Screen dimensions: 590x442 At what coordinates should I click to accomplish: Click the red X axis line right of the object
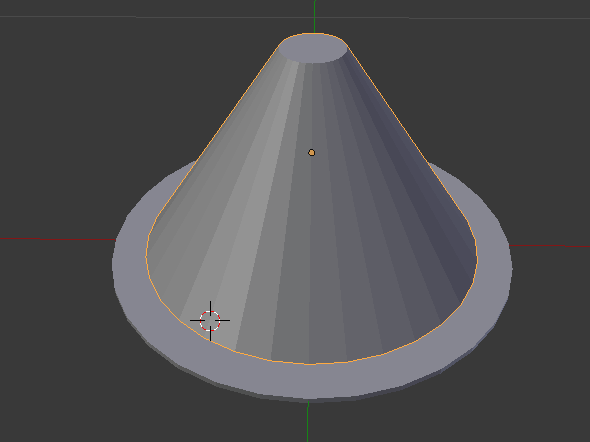click(x=549, y=246)
